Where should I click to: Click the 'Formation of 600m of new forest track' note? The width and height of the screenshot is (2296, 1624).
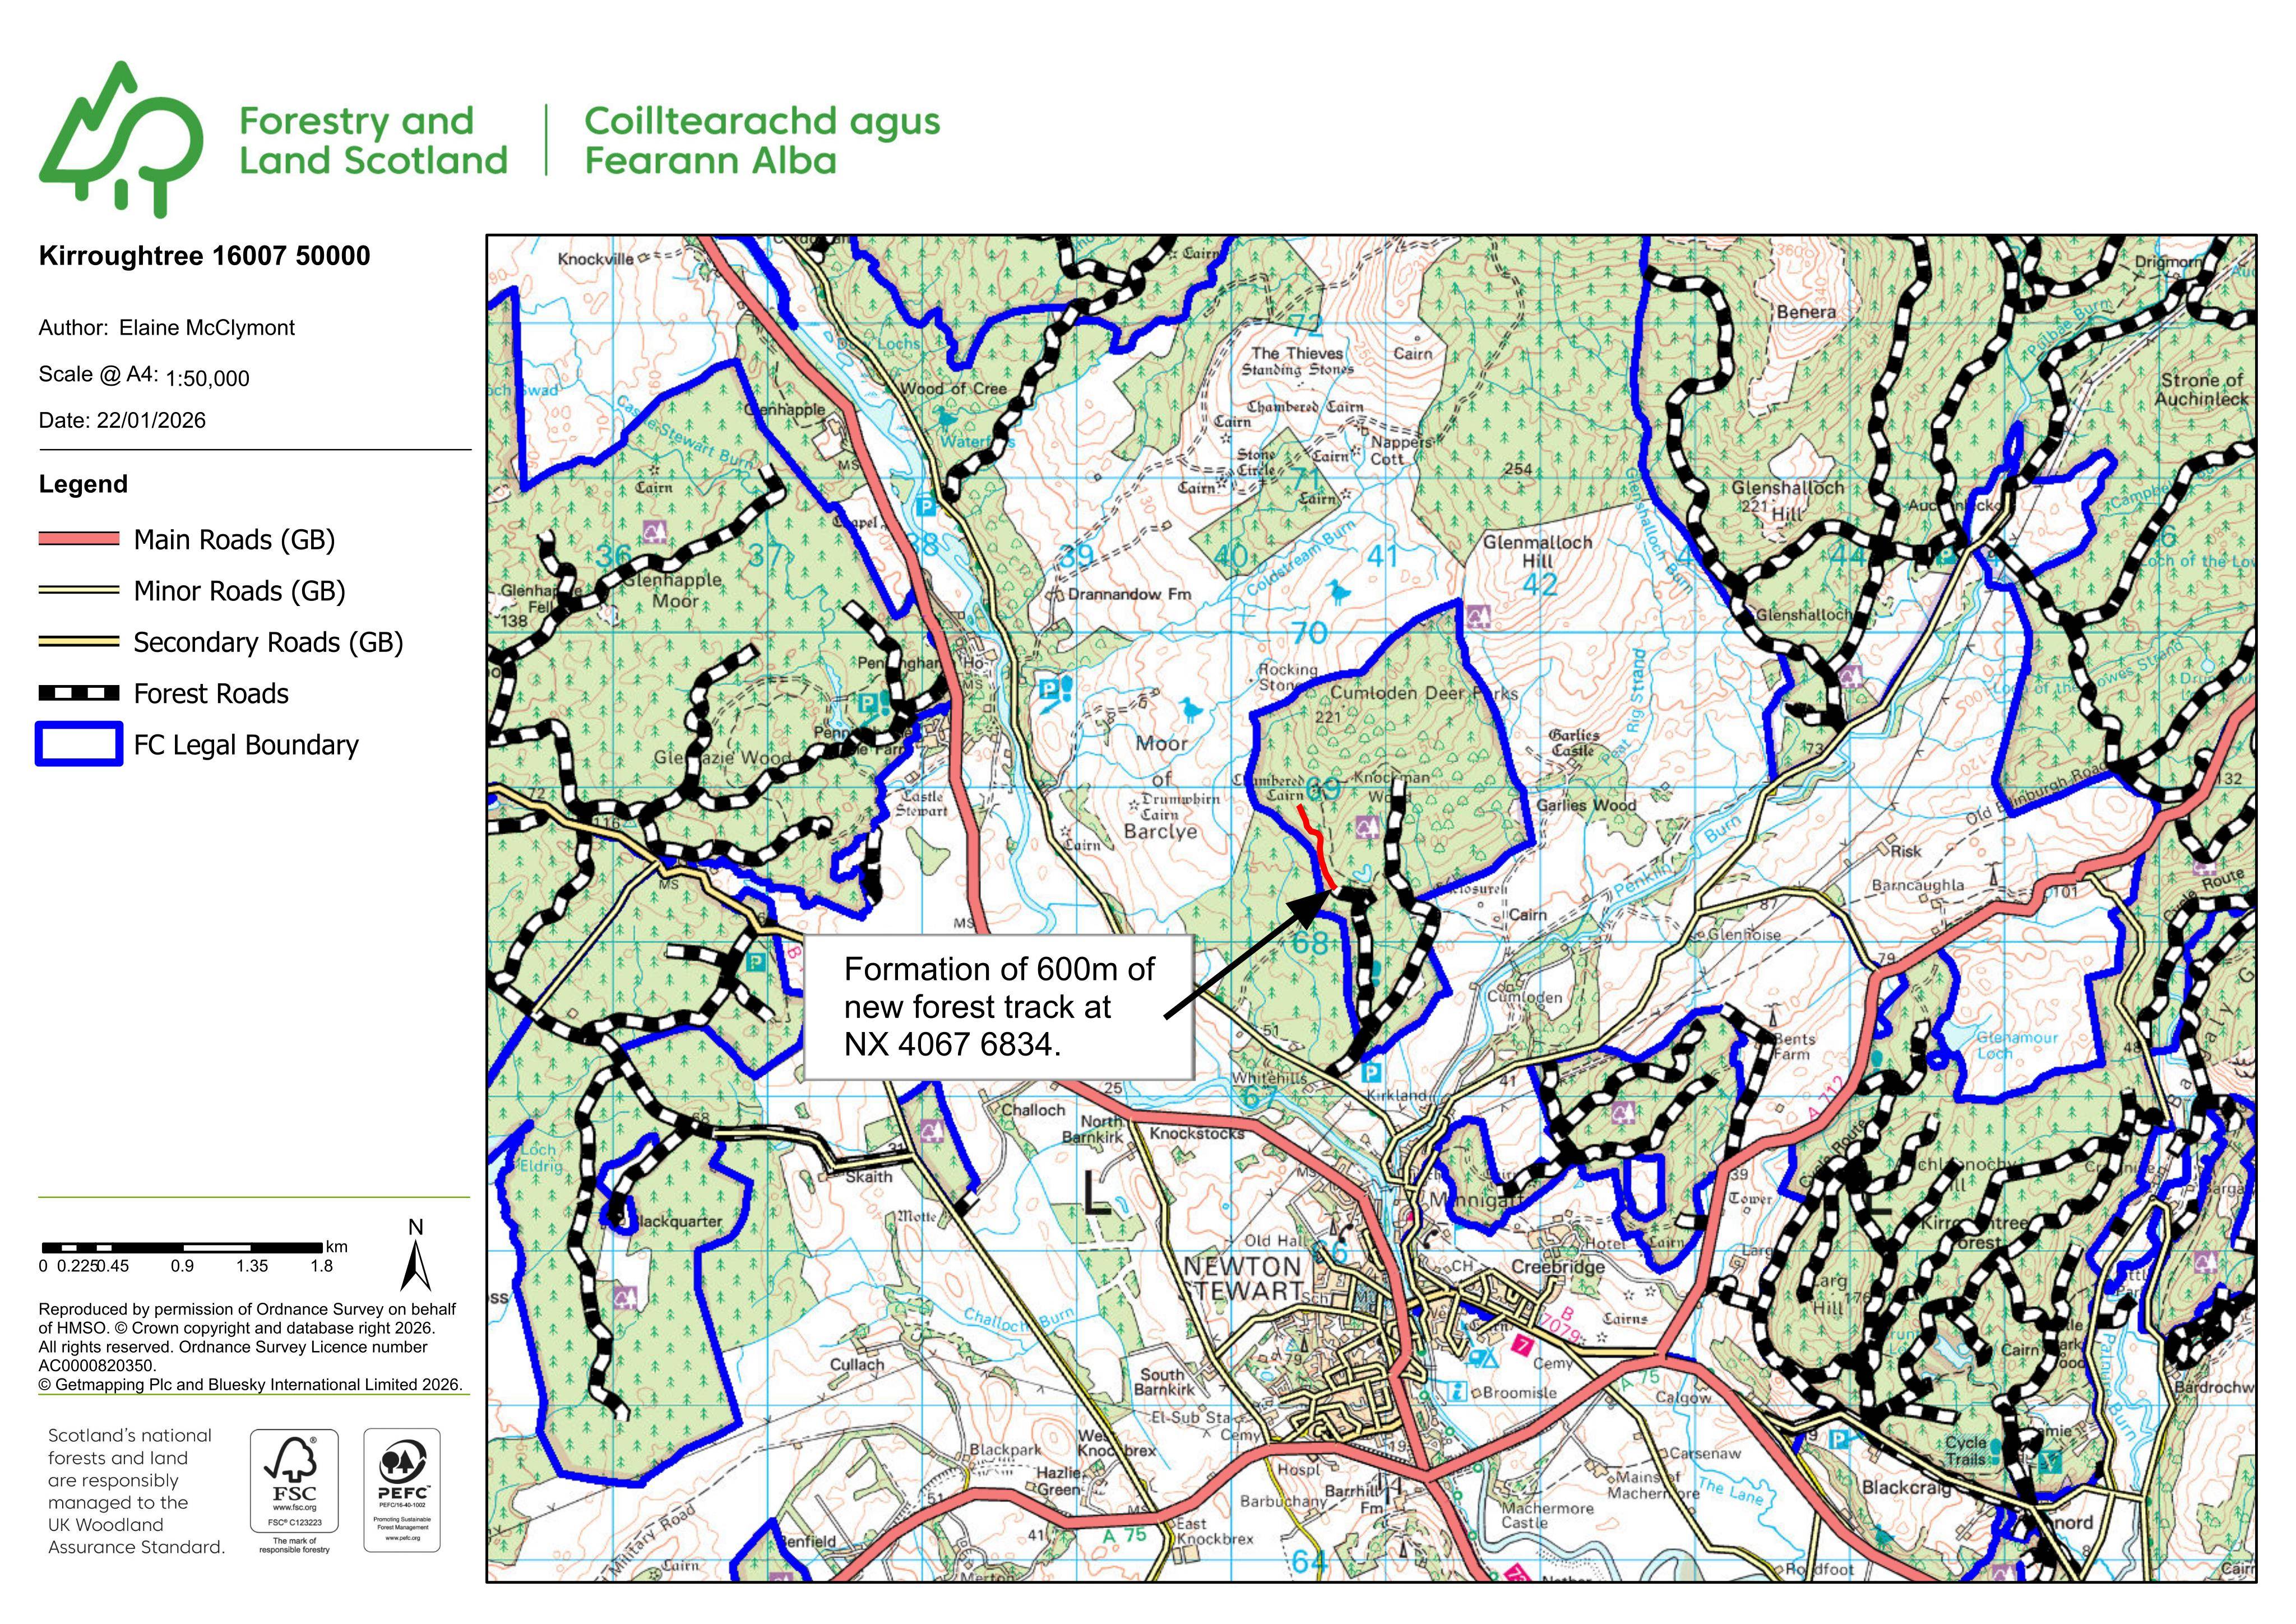(998, 1006)
